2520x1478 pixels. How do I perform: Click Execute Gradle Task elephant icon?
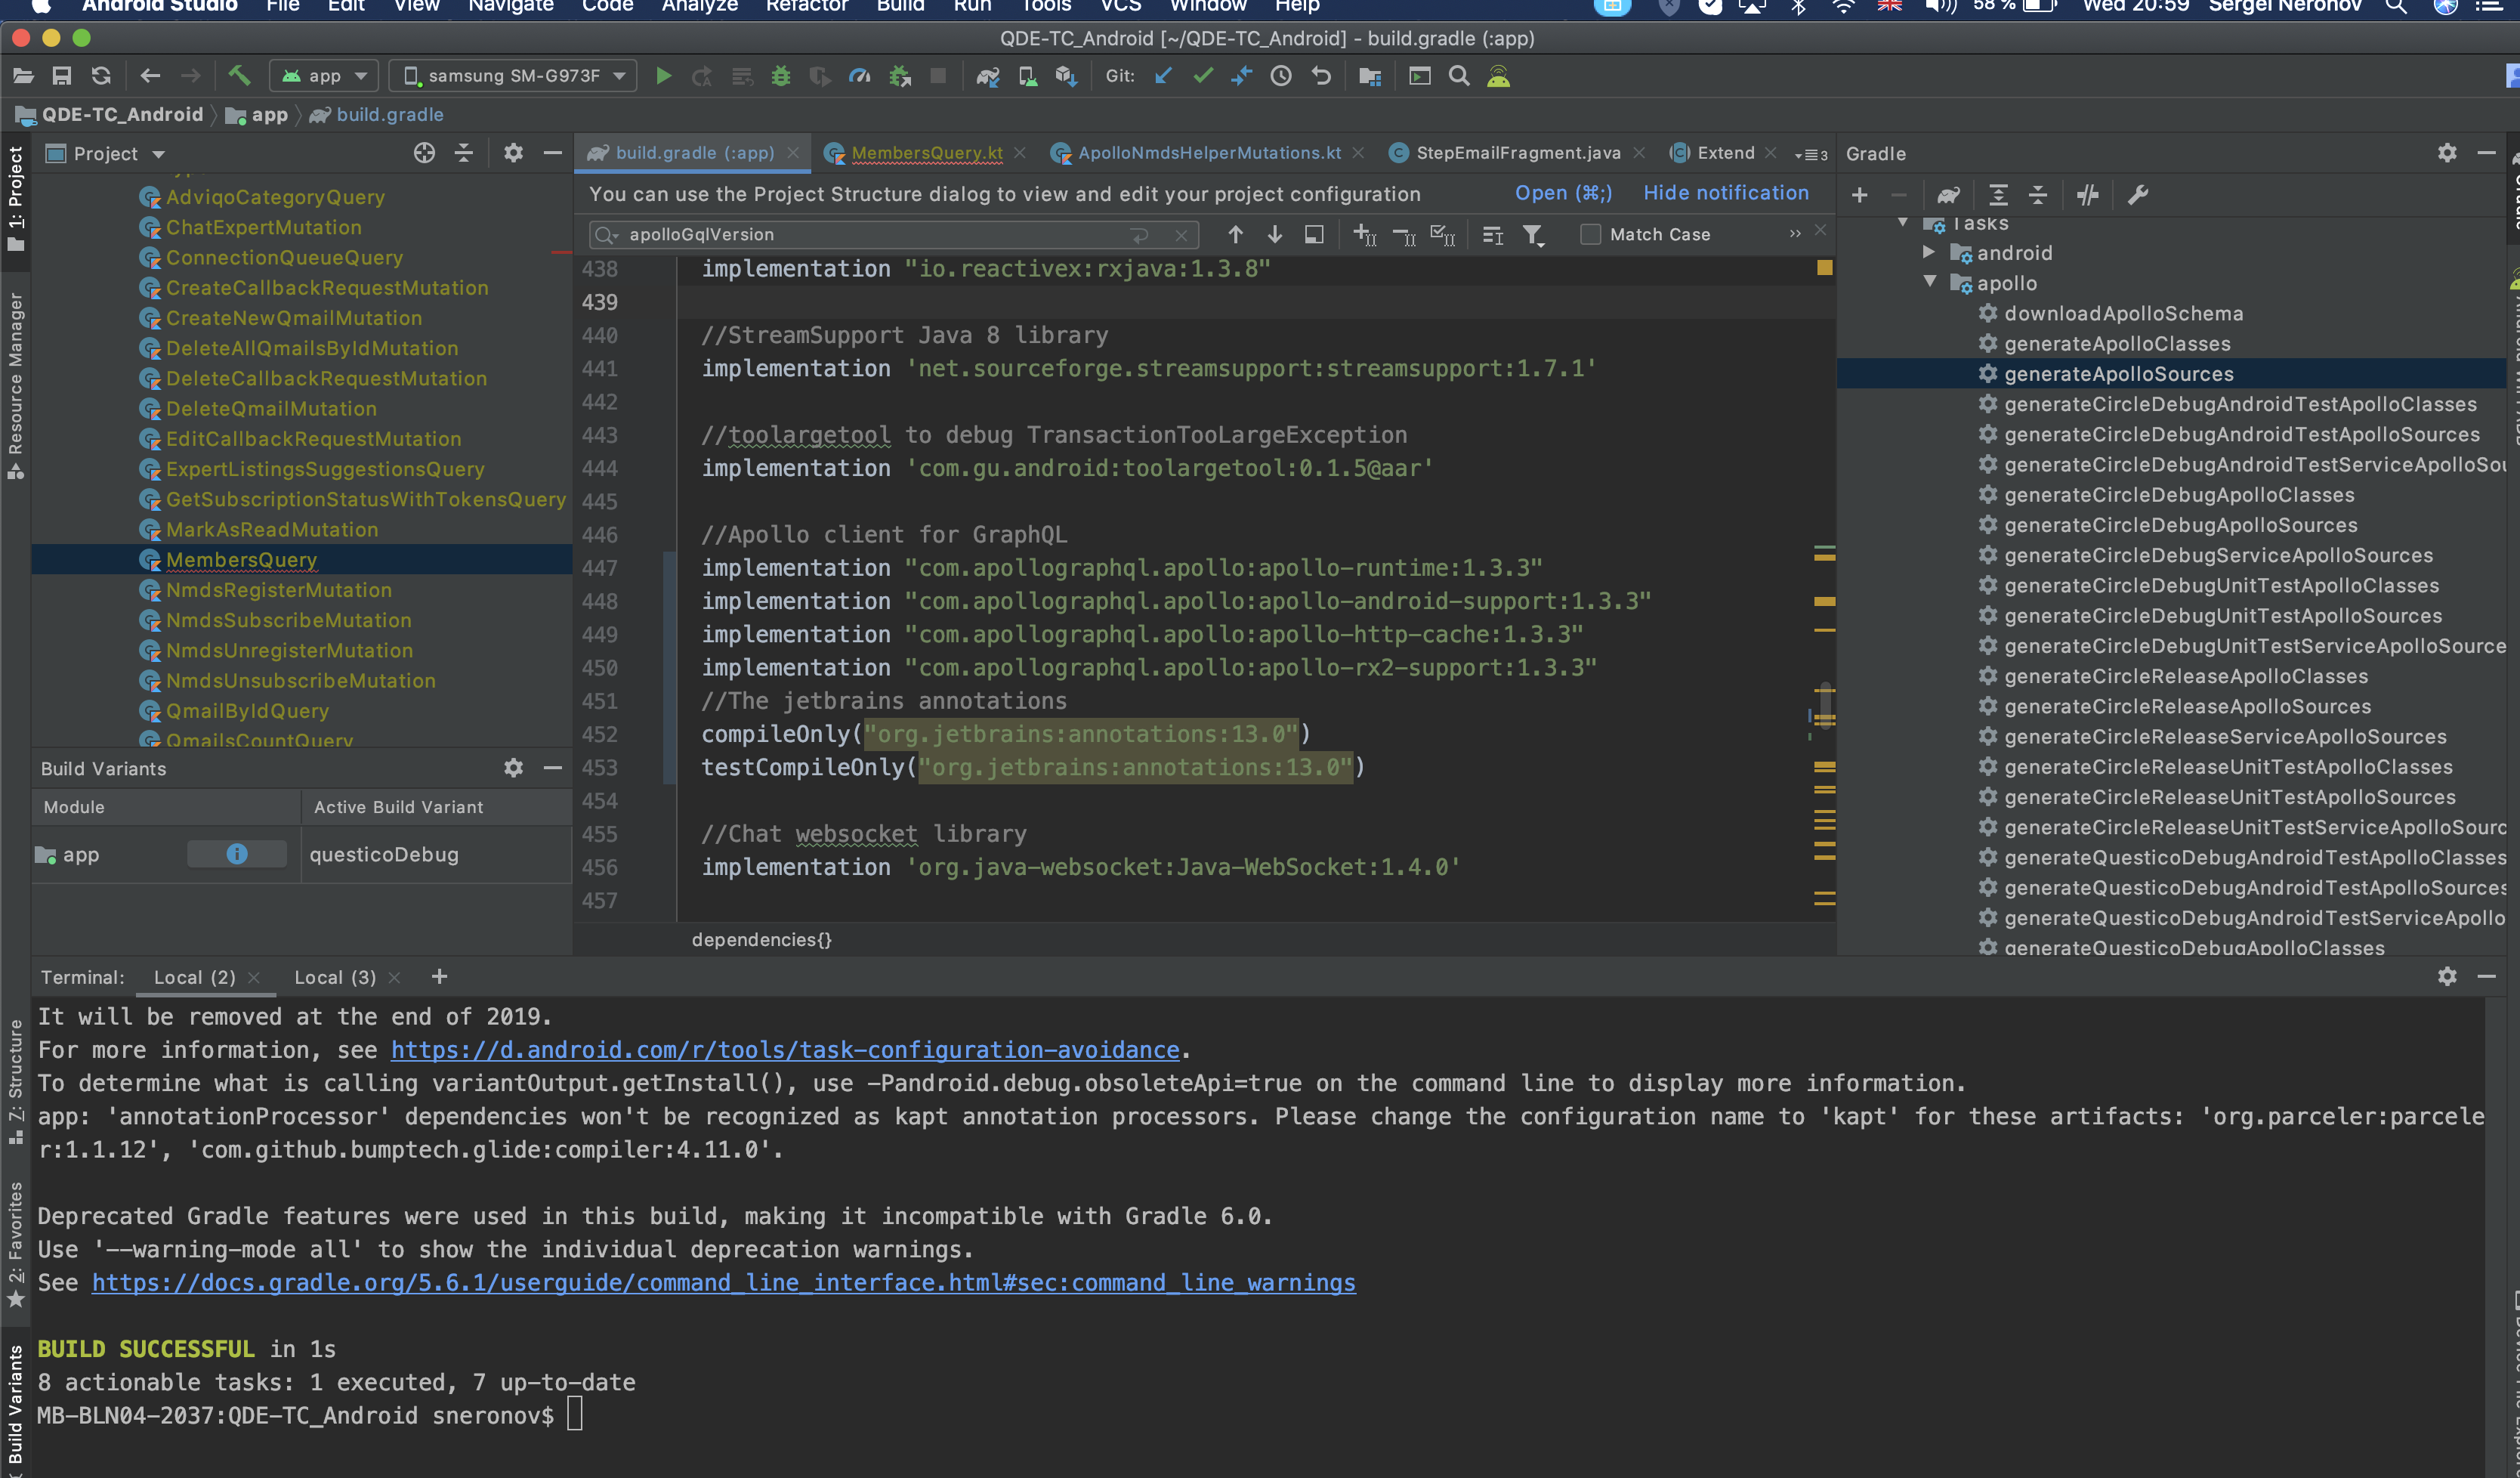pos(1948,195)
